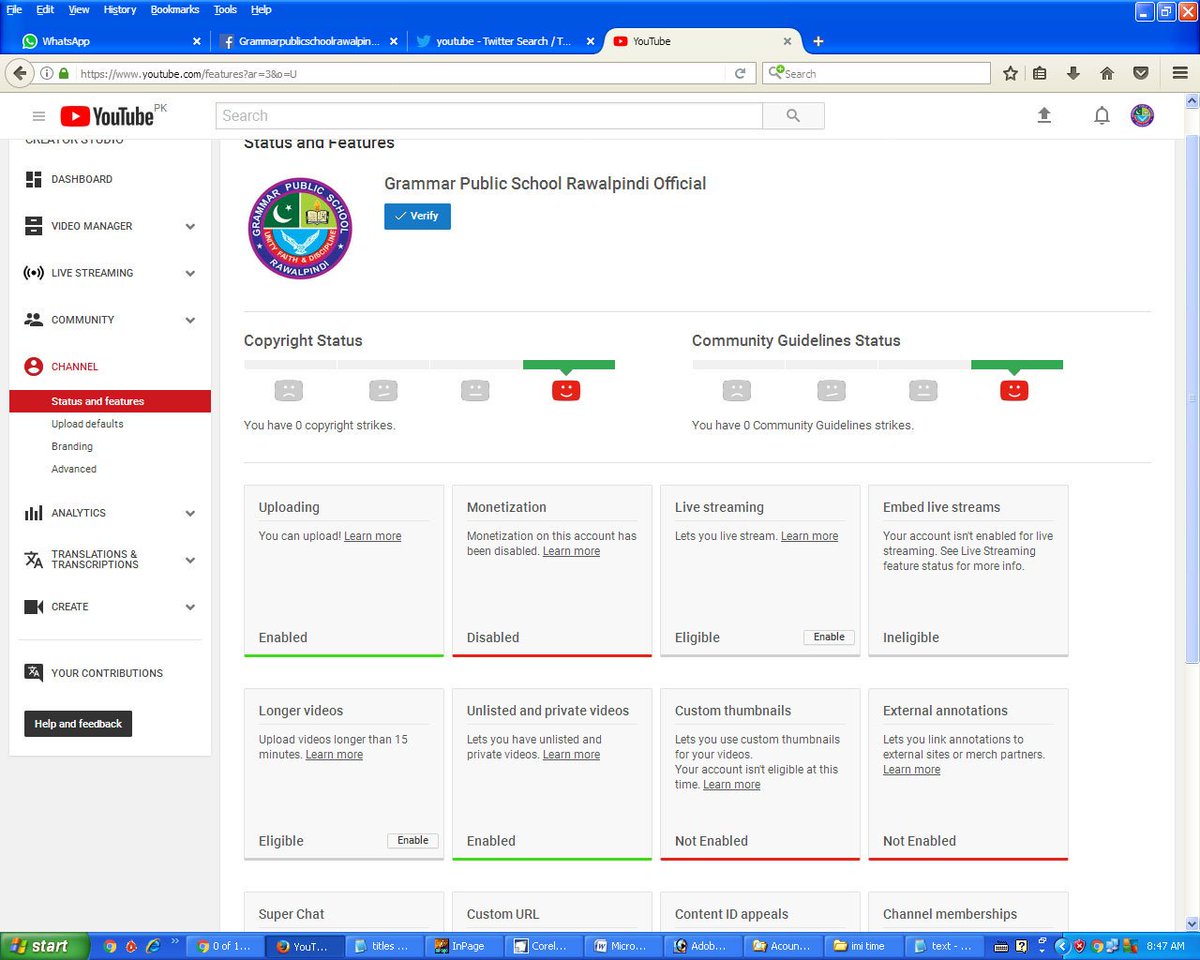
Task: Open the hamburger guide menu beside YouTube logo
Action: click(39, 116)
